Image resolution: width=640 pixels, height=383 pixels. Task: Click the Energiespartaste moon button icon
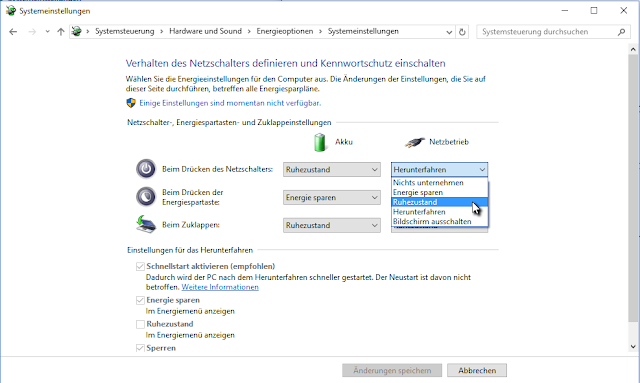click(146, 197)
